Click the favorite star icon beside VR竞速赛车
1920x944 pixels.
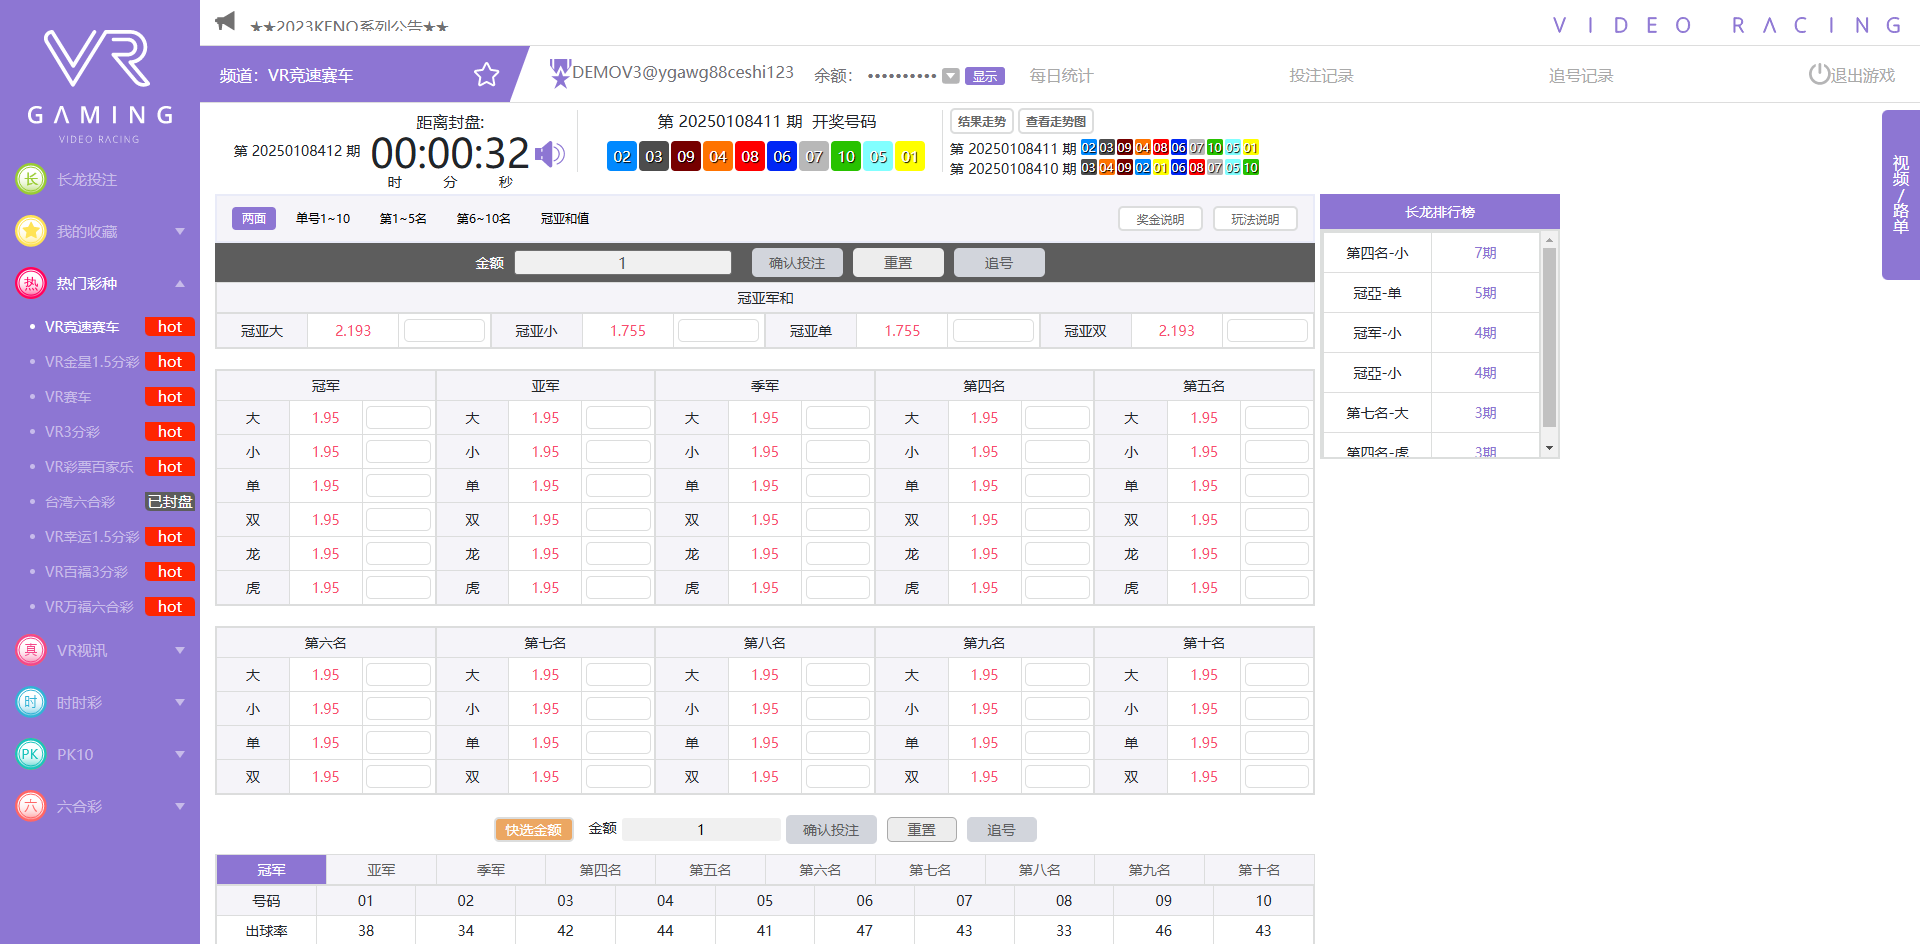(486, 75)
